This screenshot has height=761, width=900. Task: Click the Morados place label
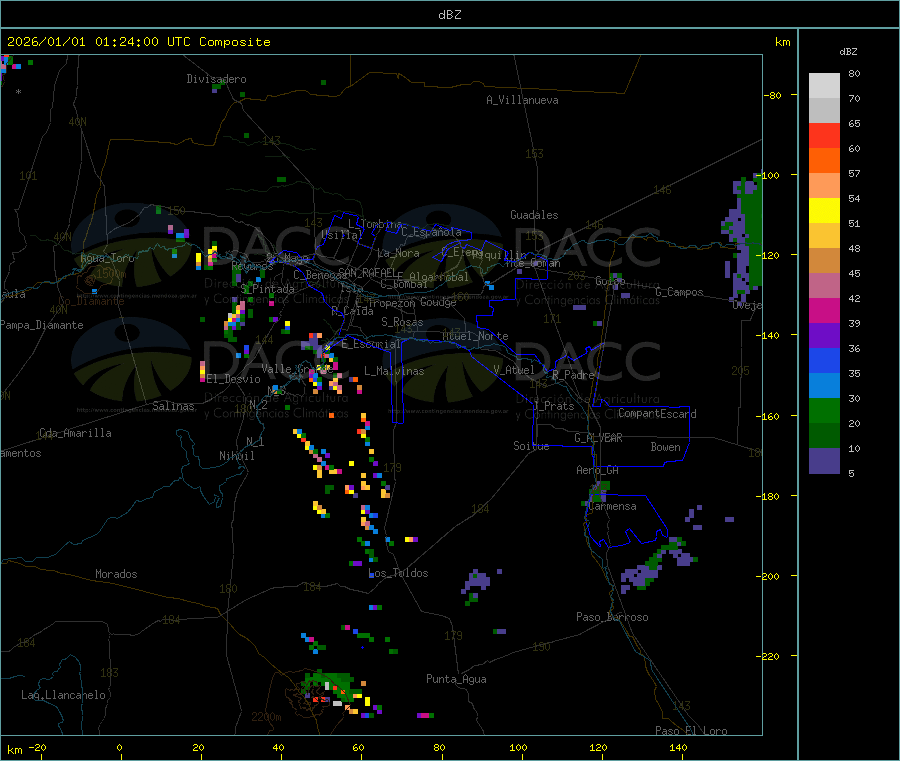click(x=117, y=574)
